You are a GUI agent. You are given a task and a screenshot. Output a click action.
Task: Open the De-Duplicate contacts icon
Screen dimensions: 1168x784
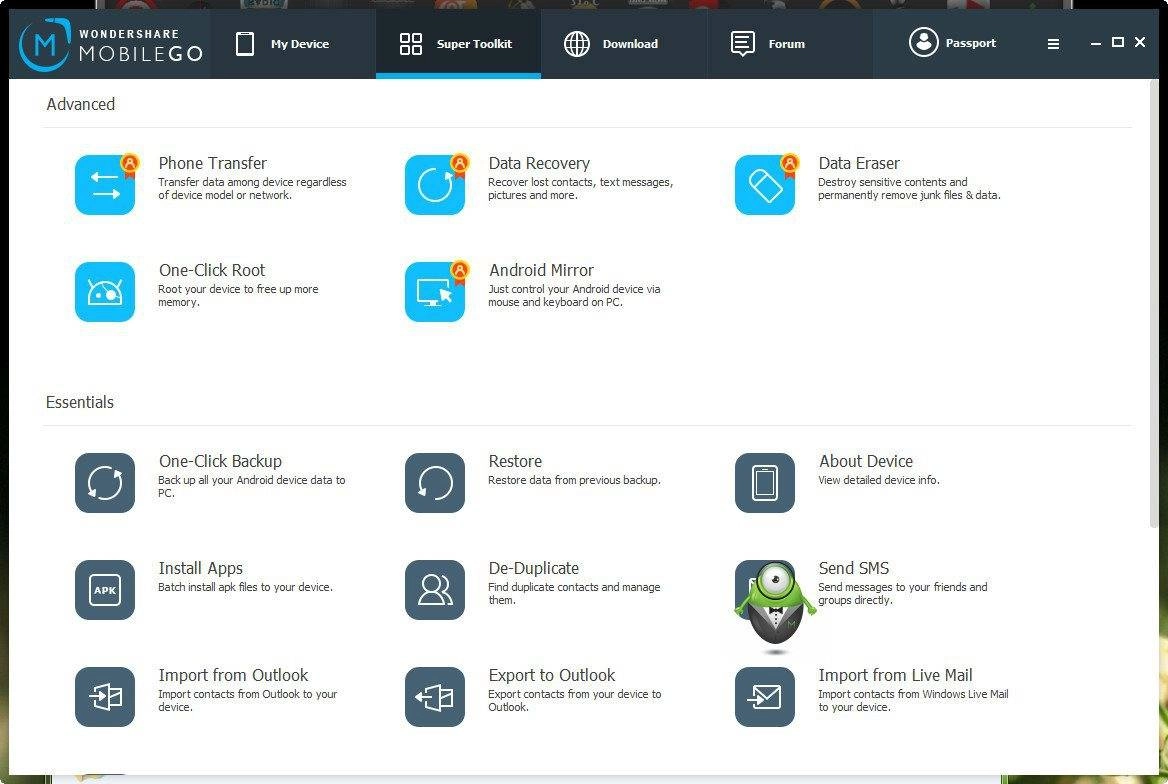(x=435, y=589)
